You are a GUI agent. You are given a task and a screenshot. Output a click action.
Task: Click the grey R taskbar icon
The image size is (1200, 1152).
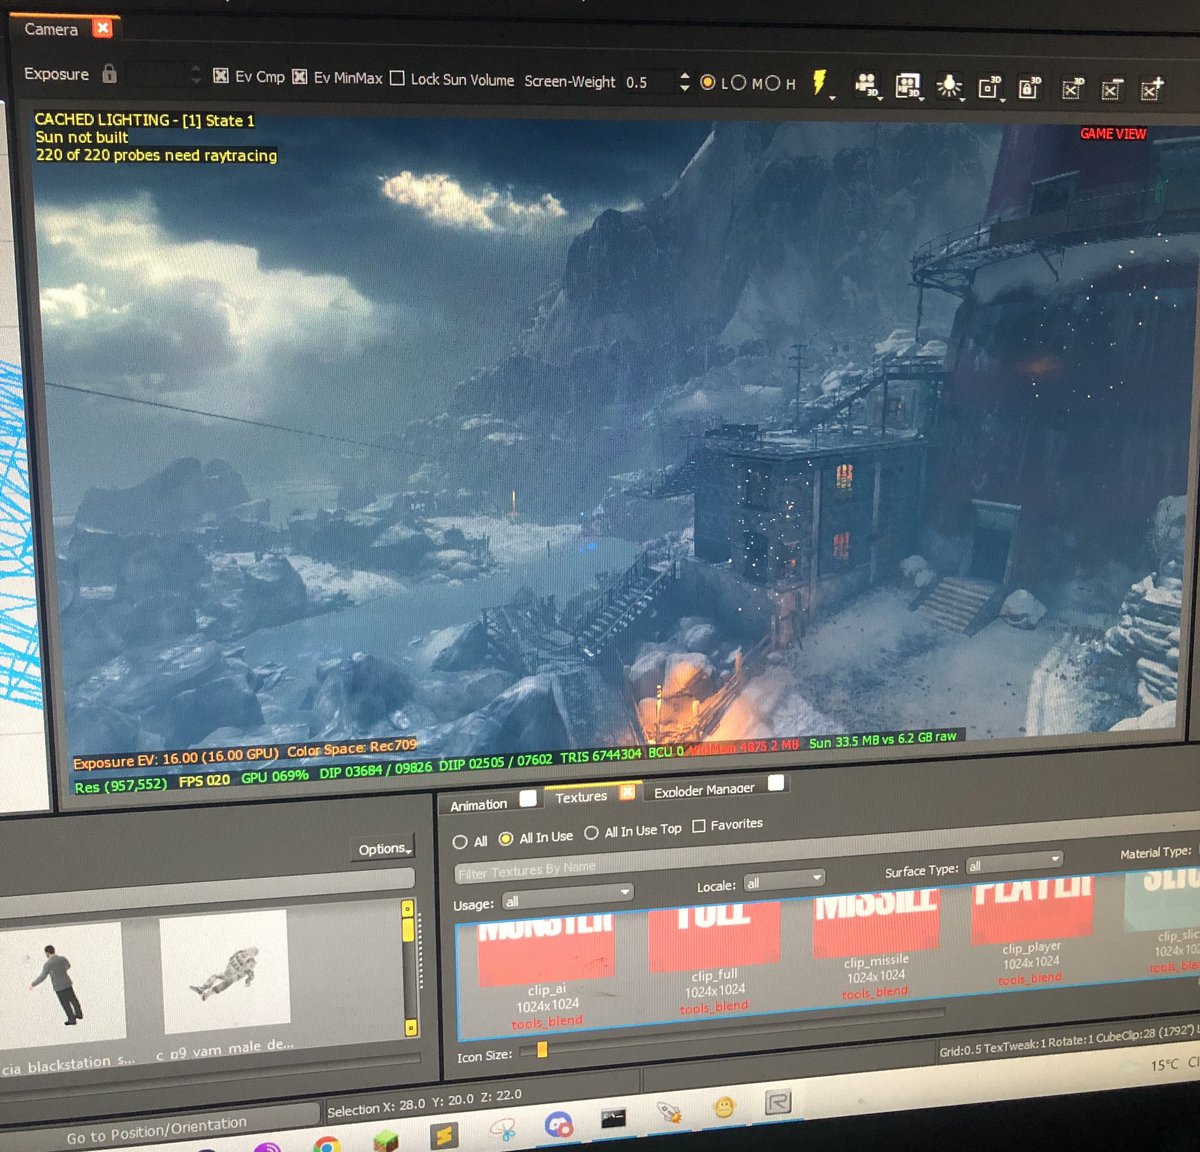[x=778, y=1102]
